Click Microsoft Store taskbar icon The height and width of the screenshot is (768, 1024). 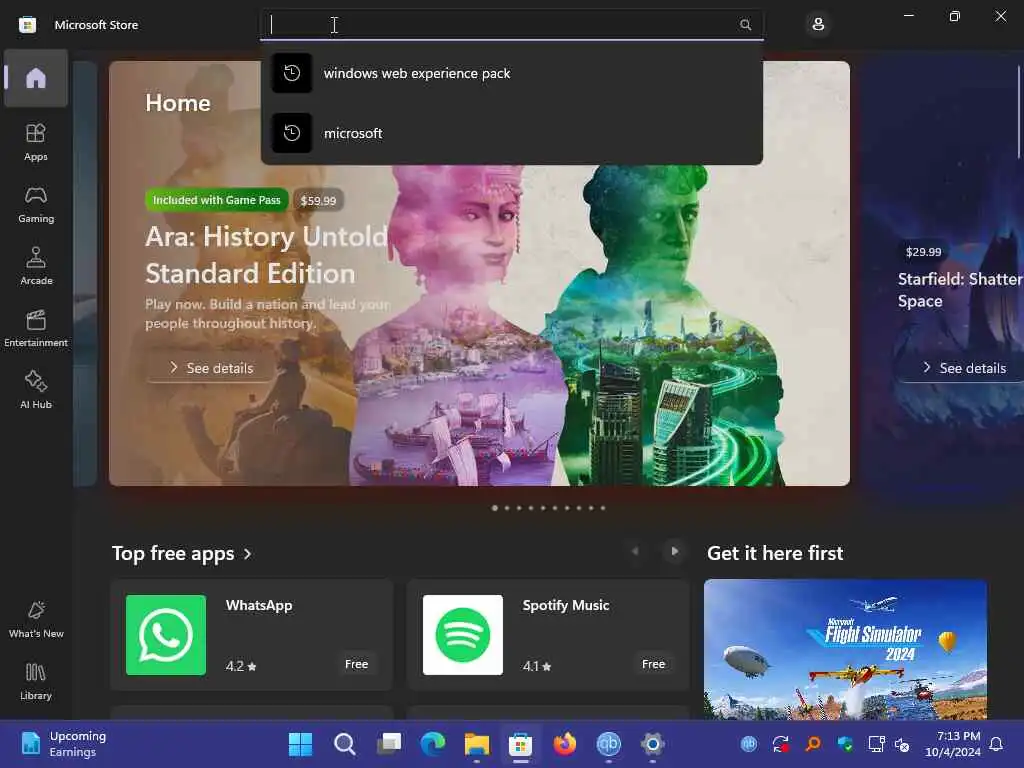pyautogui.click(x=520, y=744)
